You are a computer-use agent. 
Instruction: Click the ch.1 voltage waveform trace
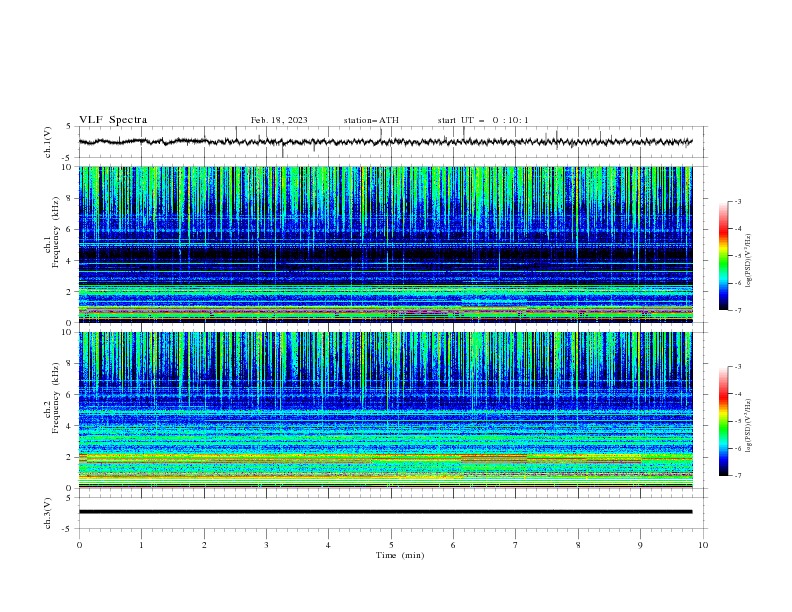point(385,142)
